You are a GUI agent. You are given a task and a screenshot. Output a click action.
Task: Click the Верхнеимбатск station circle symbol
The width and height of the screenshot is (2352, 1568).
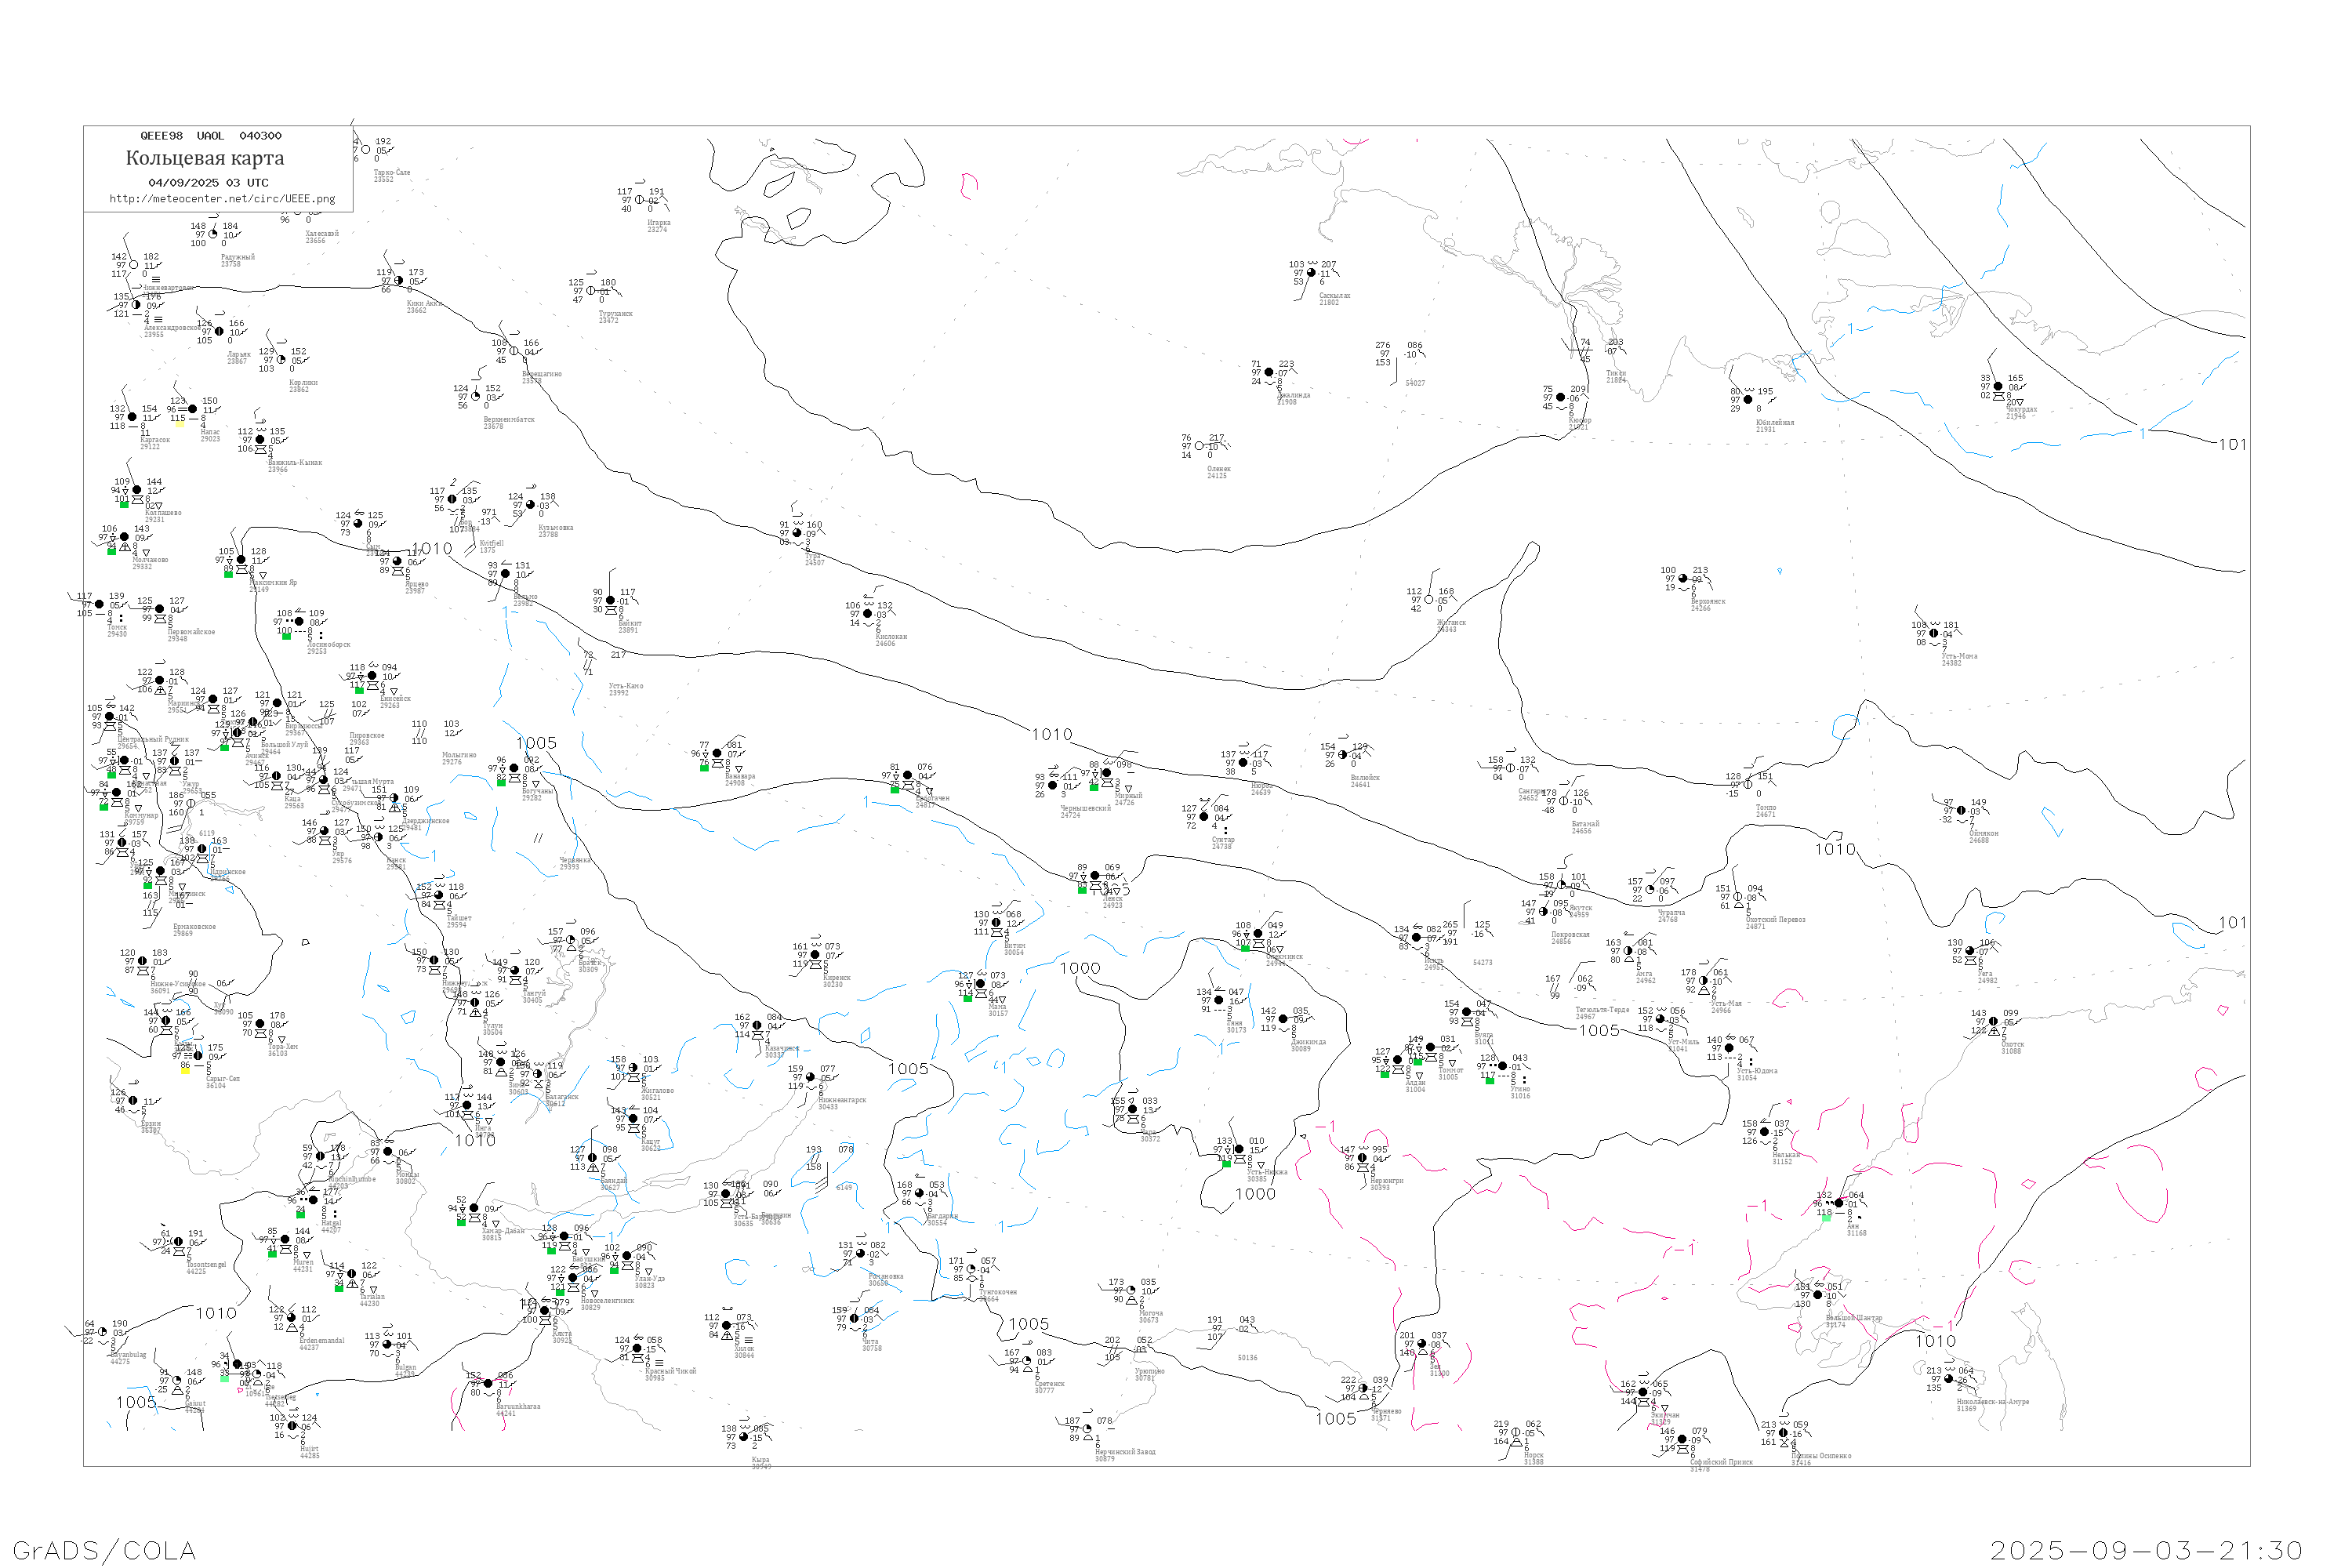pyautogui.click(x=475, y=397)
